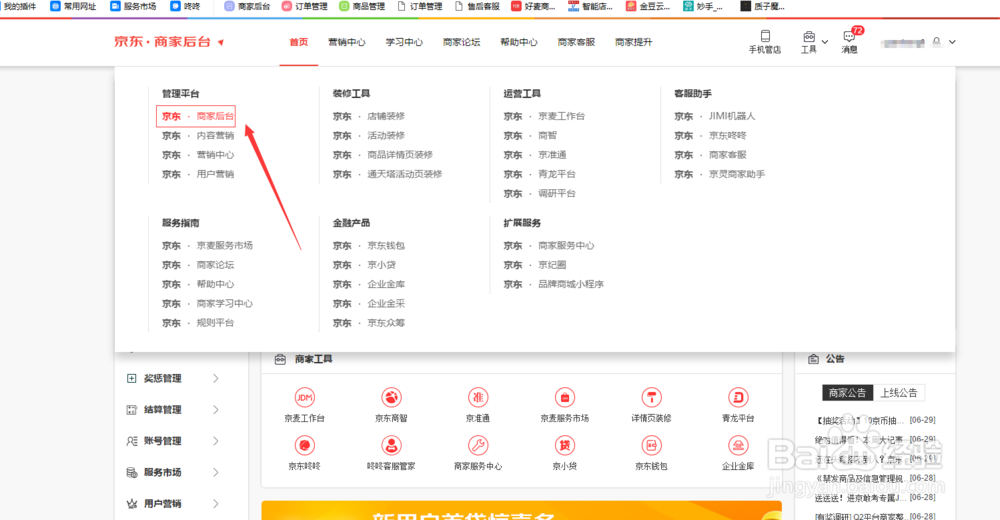Open the 京东·店铺装修 link
The width and height of the screenshot is (1000, 520).
coord(369,116)
